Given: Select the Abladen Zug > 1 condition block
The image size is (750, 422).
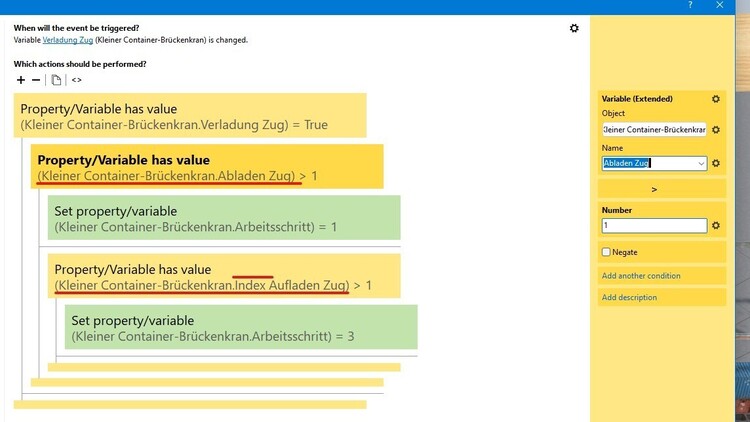Looking at the screenshot, I should [x=207, y=167].
